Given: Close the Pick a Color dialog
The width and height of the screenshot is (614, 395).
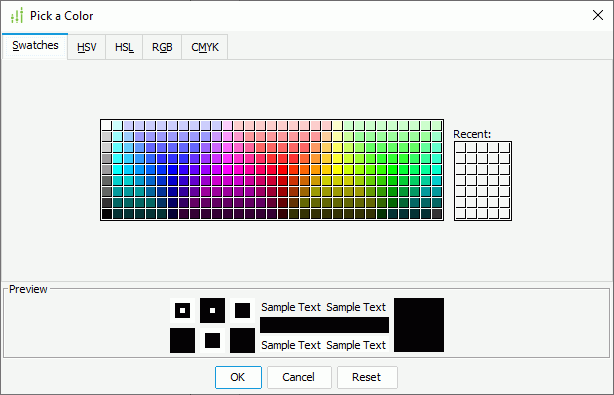Looking at the screenshot, I should 598,15.
